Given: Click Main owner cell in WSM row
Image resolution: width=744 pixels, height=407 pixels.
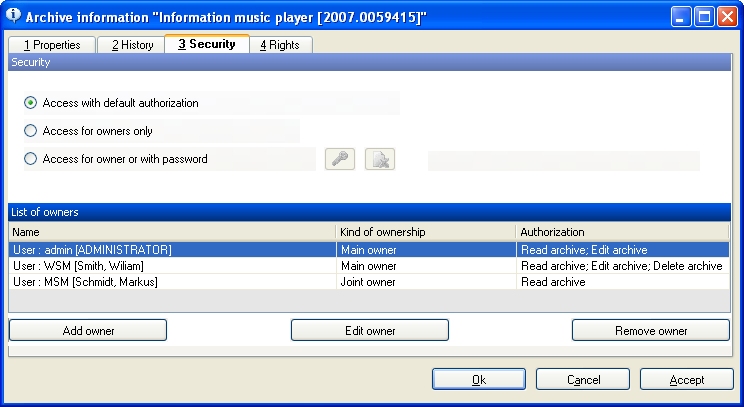Looking at the screenshot, I should coord(426,266).
